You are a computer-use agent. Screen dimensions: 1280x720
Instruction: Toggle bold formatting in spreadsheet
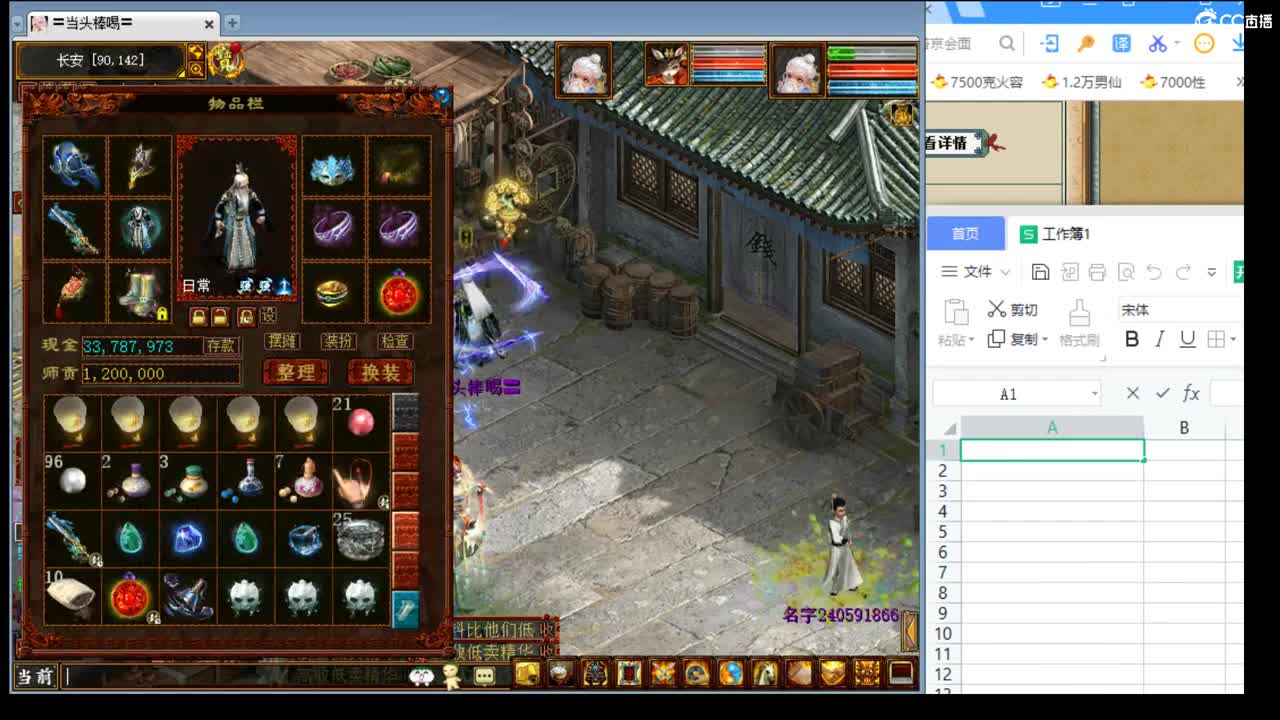tap(1132, 339)
